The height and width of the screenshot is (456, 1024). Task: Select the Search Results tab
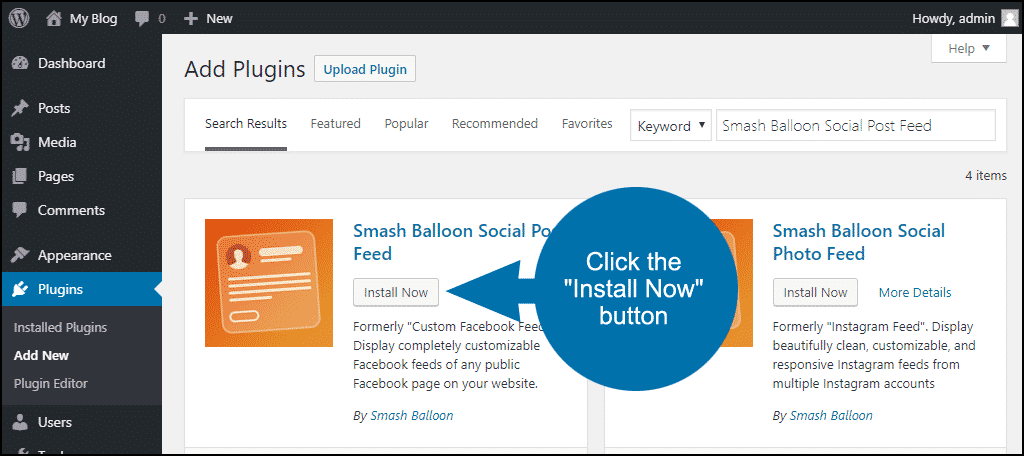coord(246,123)
